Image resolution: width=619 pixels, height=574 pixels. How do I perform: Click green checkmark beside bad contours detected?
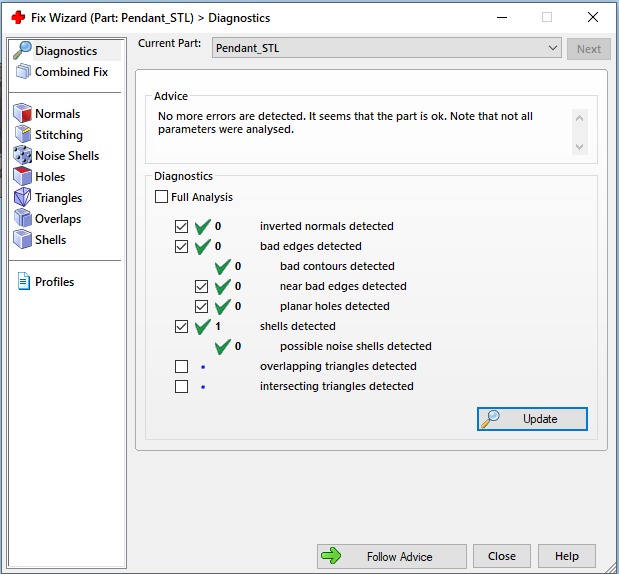(223, 266)
